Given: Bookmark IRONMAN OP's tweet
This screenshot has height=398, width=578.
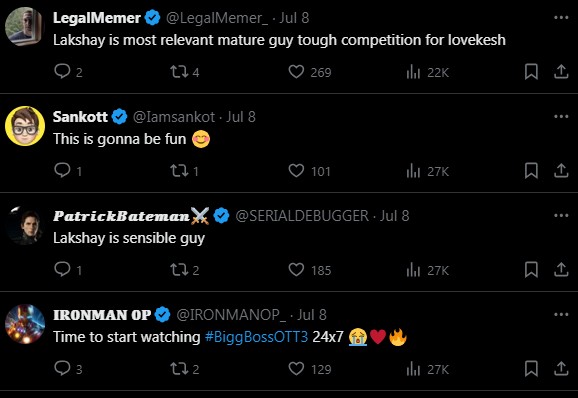Looking at the screenshot, I should pos(531,369).
